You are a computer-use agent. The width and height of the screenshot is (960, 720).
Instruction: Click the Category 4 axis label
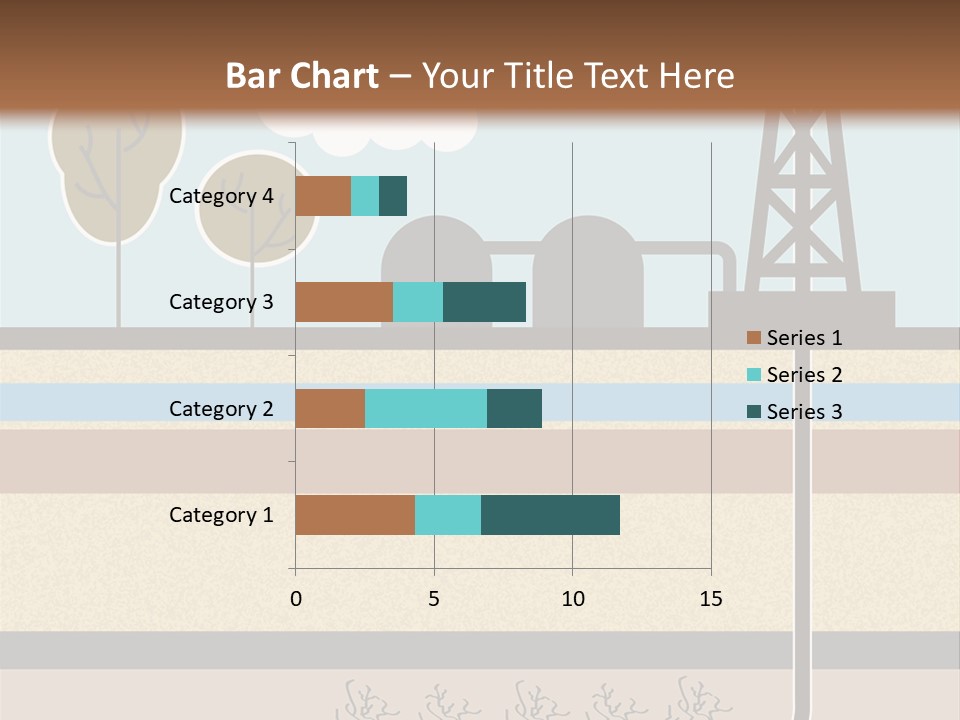221,196
